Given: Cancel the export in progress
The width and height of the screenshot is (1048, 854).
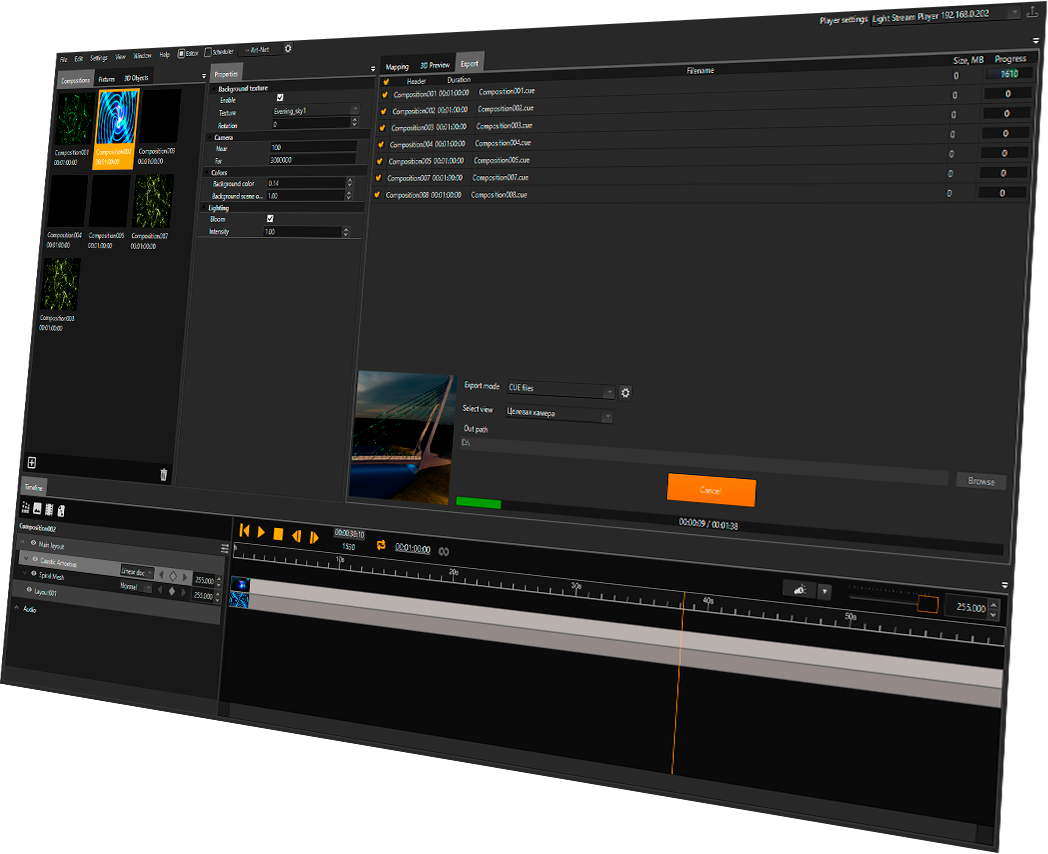Looking at the screenshot, I should [x=711, y=490].
